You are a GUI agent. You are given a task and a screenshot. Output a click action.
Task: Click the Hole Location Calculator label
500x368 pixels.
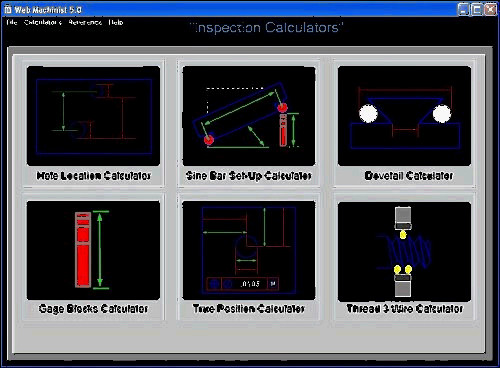[x=94, y=176]
